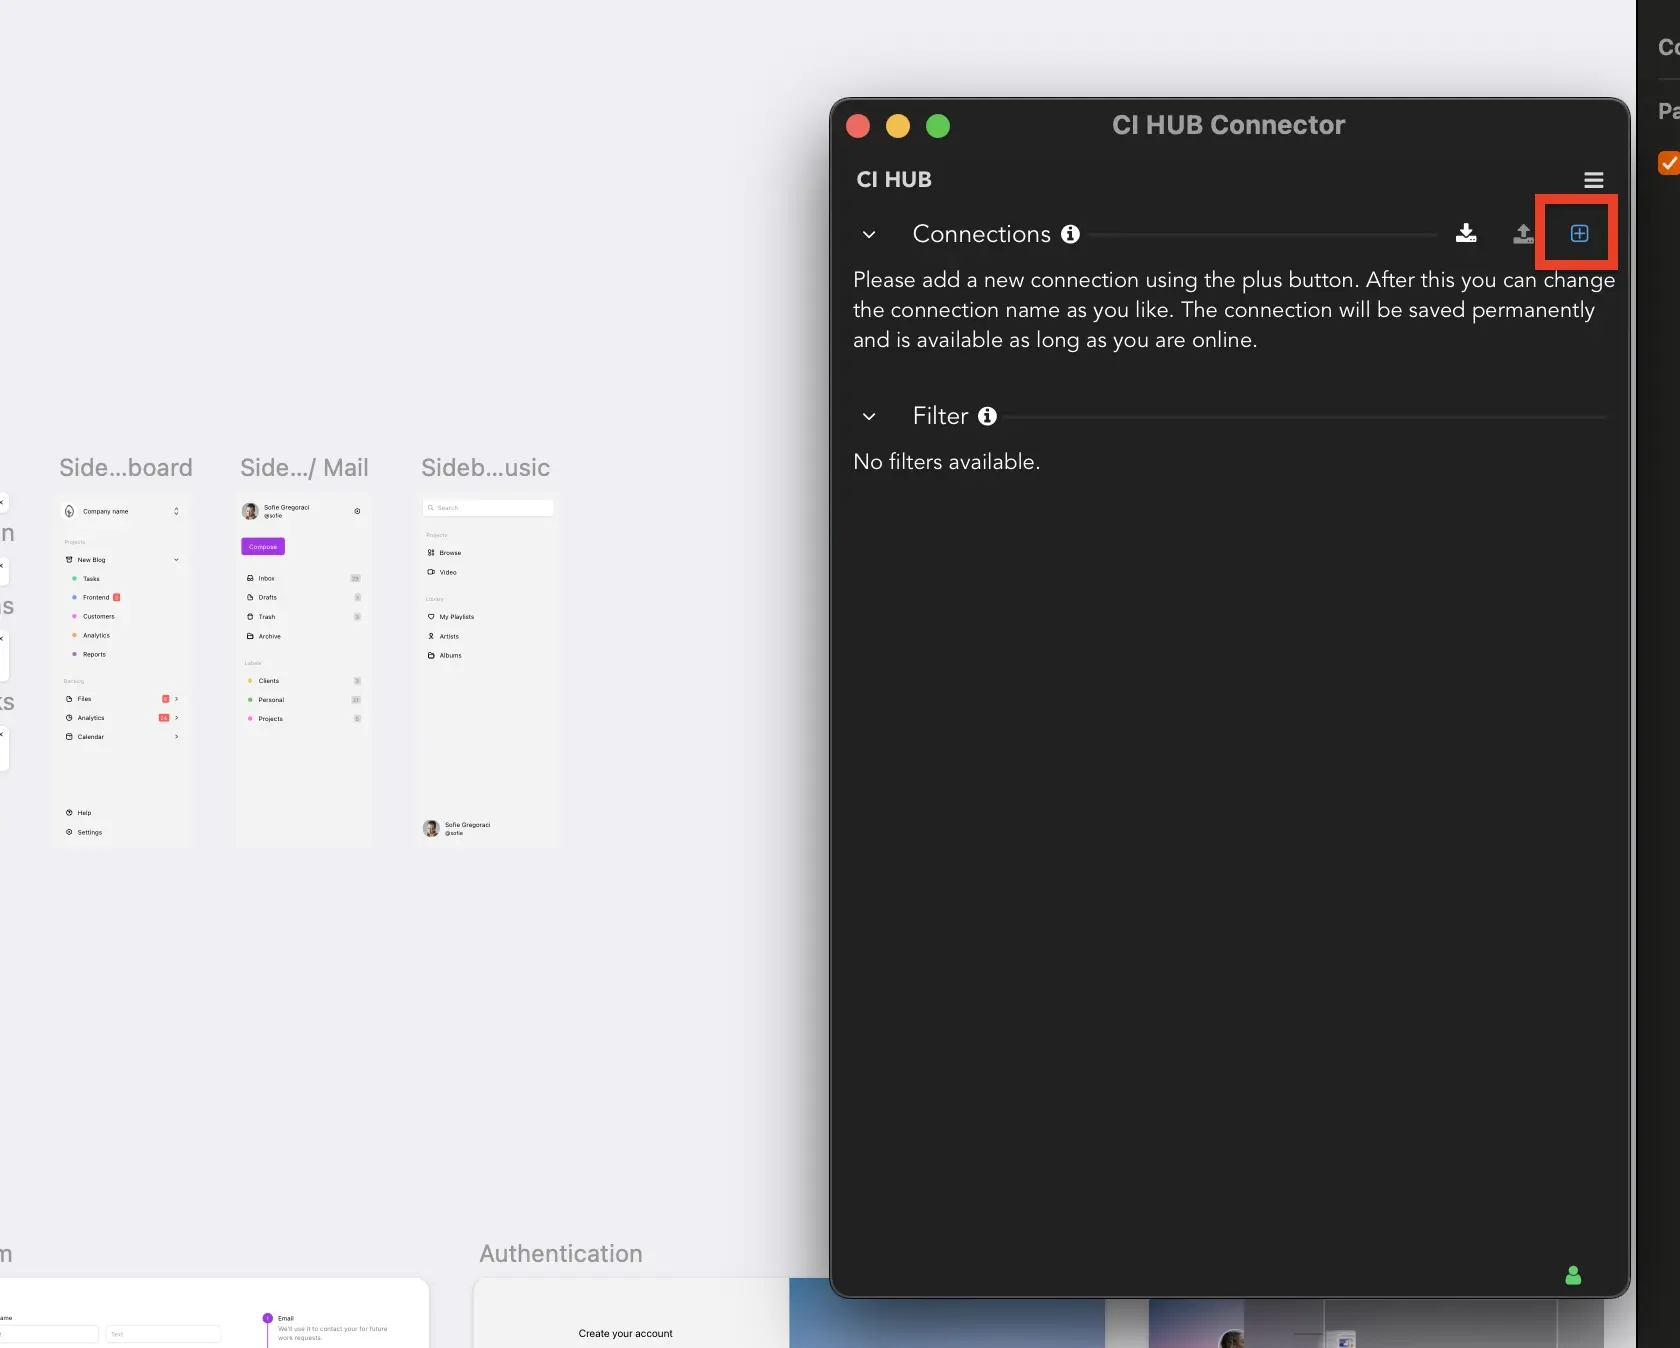Click the Filter section heading
The height and width of the screenshot is (1348, 1680).
click(940, 416)
